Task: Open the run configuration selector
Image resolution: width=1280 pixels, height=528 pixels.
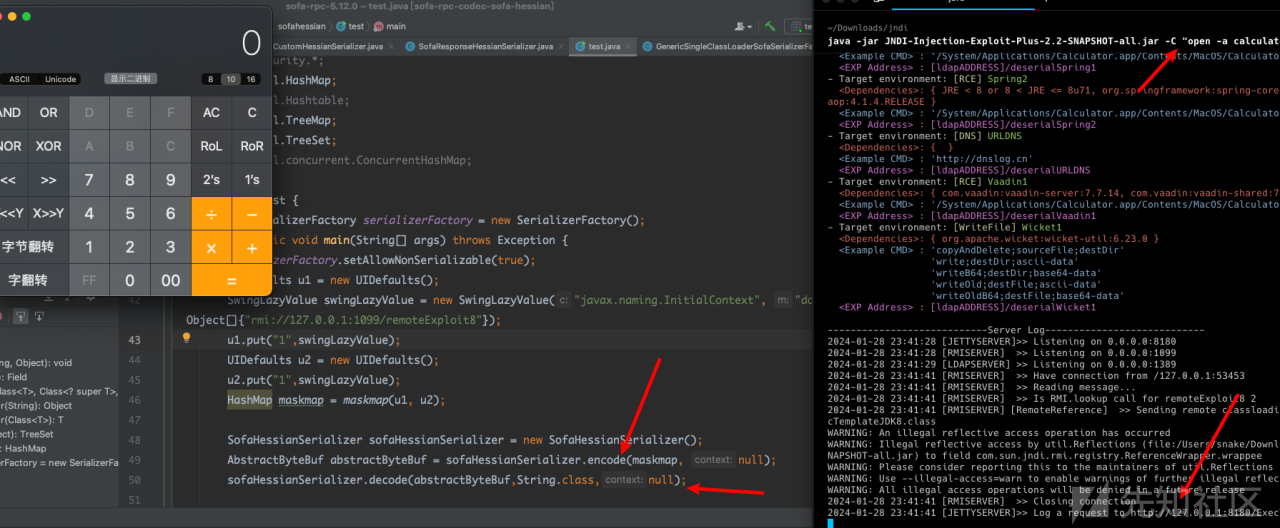Action: [x=800, y=26]
